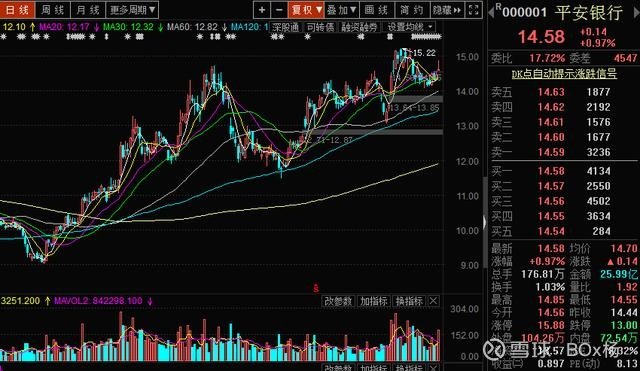This screenshot has width=640, height=371.
Task: Click the 卖五 price 14.63
Action: click(551, 92)
